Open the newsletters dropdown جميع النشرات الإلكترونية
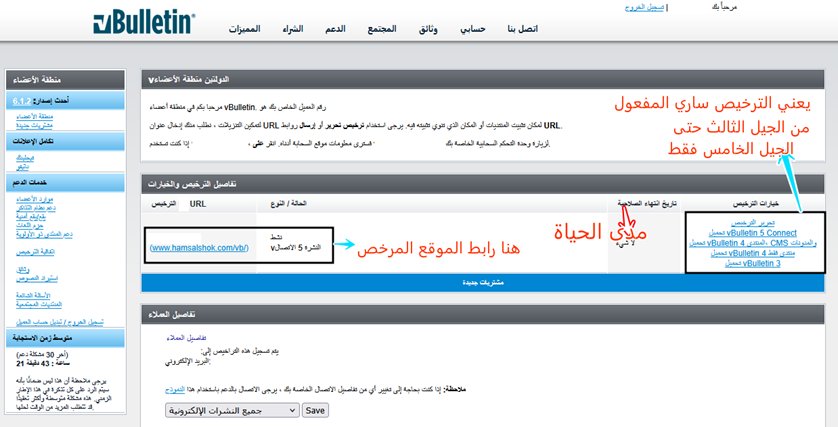Viewport: 838px width, 427px height. (x=232, y=410)
